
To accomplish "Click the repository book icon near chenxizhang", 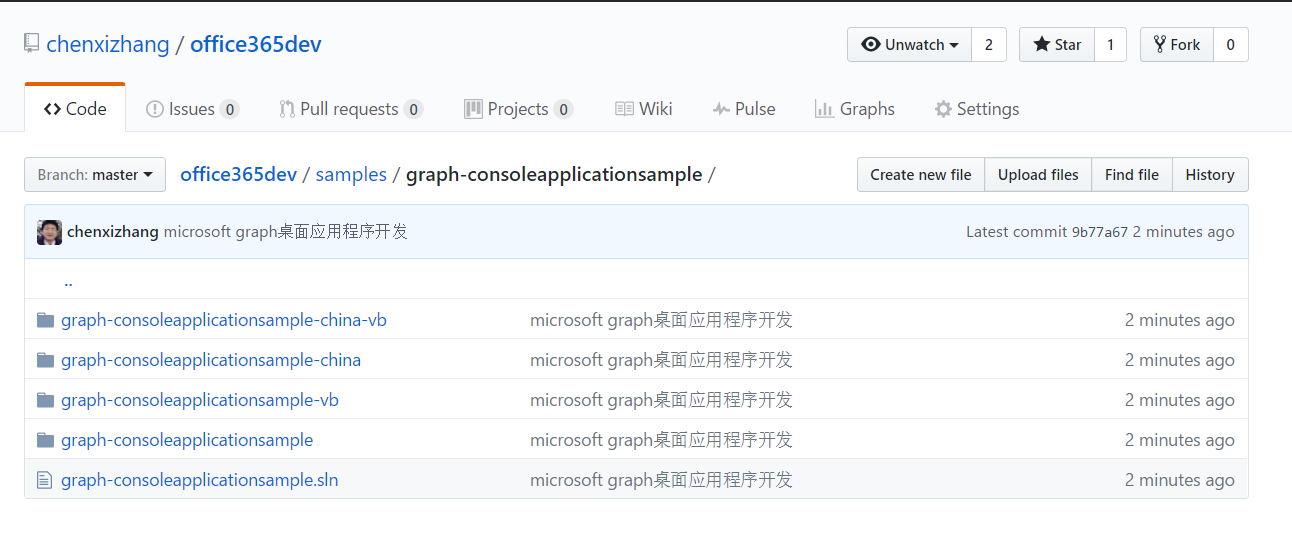I will tap(32, 44).
